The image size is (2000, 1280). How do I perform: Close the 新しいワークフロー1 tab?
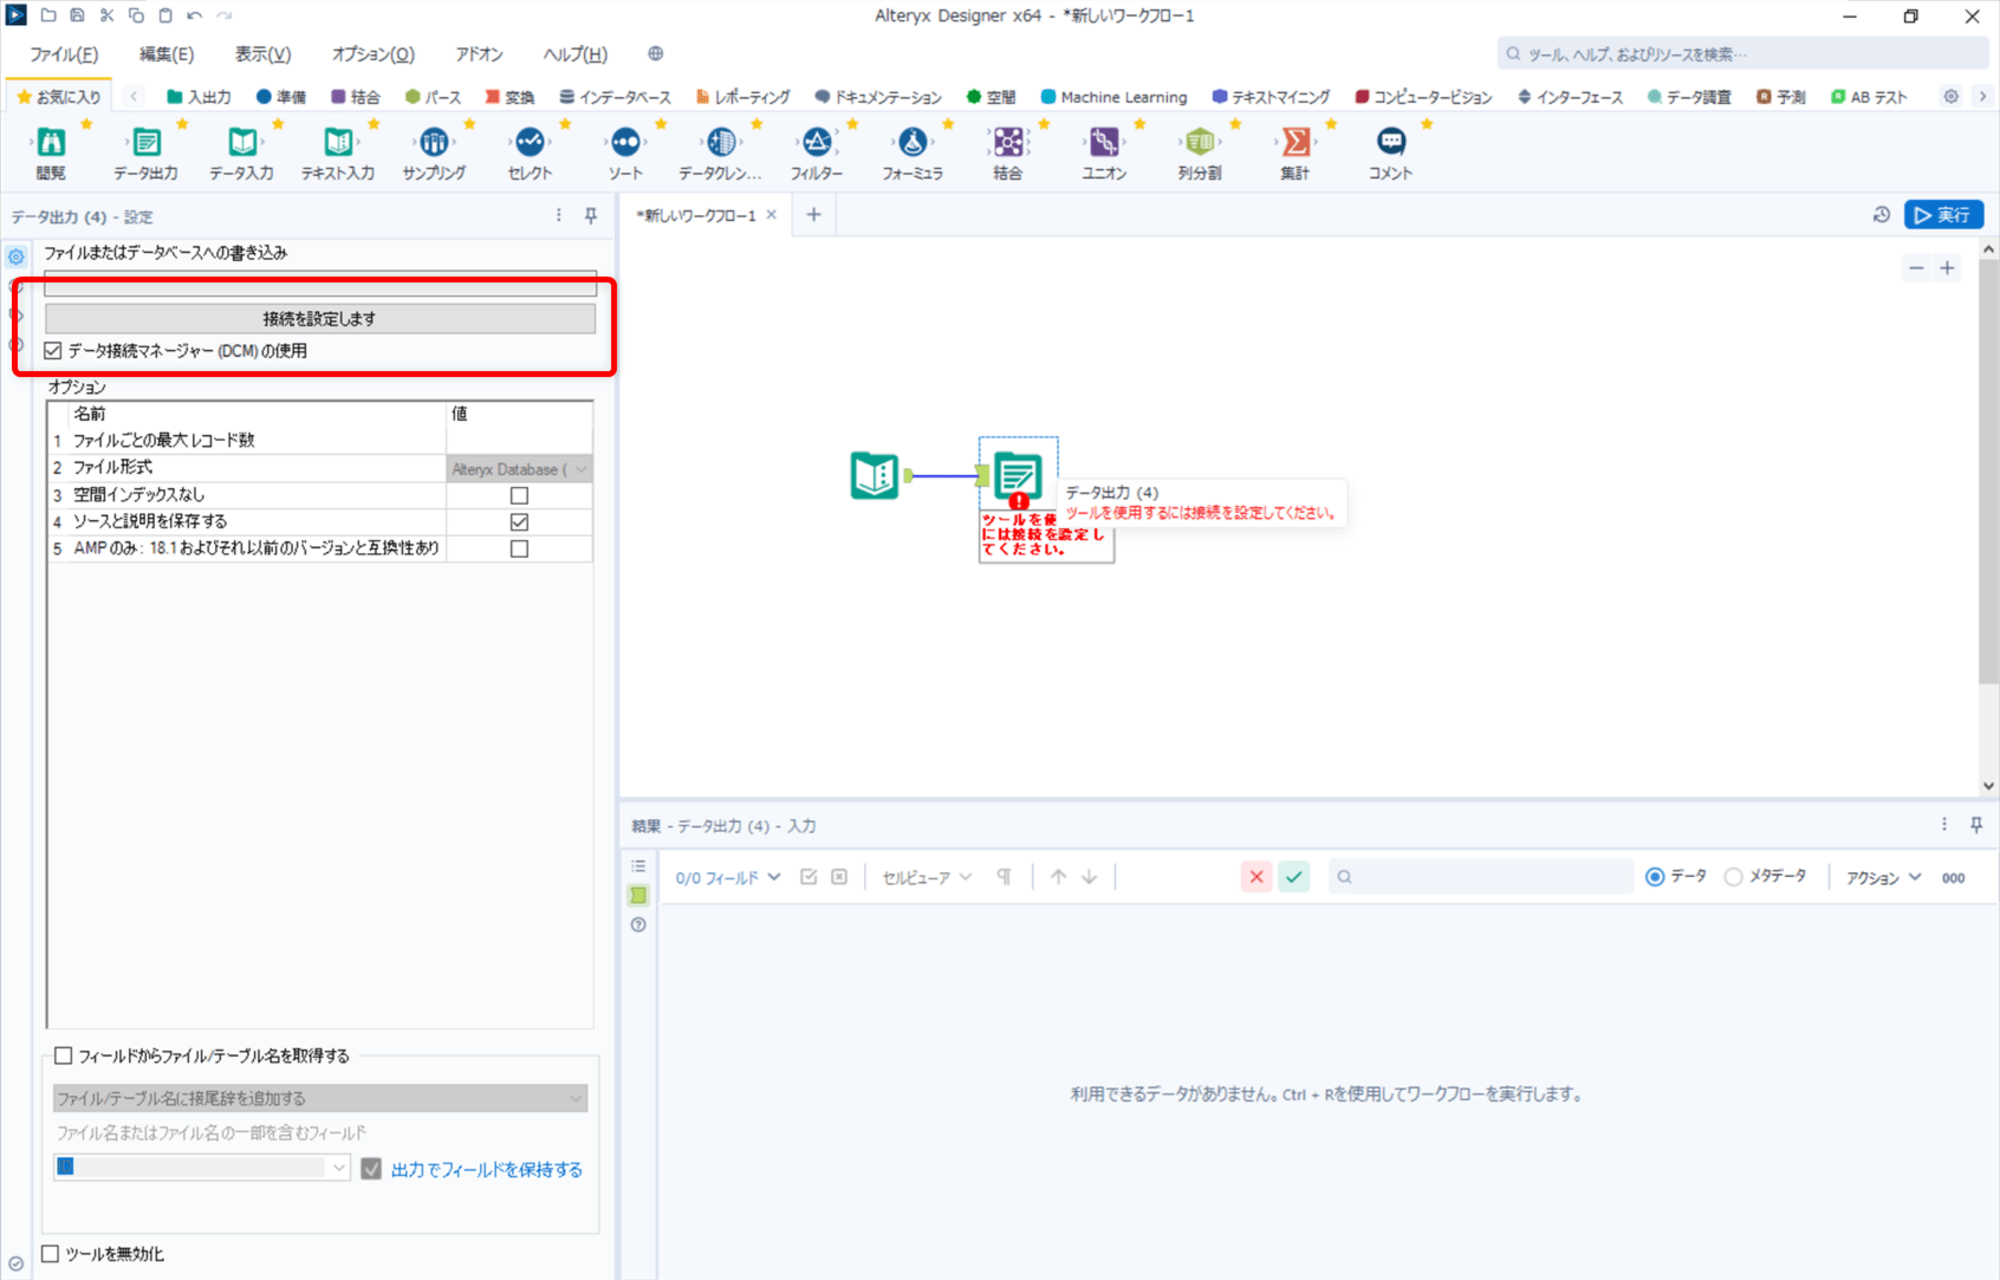click(x=771, y=215)
